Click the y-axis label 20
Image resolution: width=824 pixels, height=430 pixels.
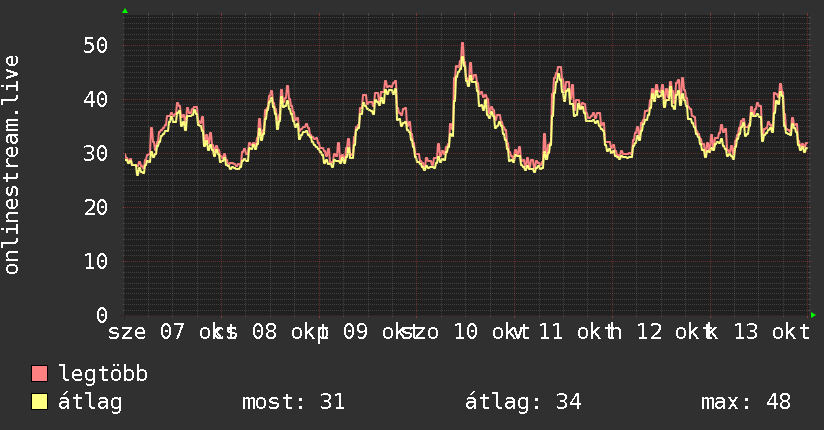coord(96,208)
